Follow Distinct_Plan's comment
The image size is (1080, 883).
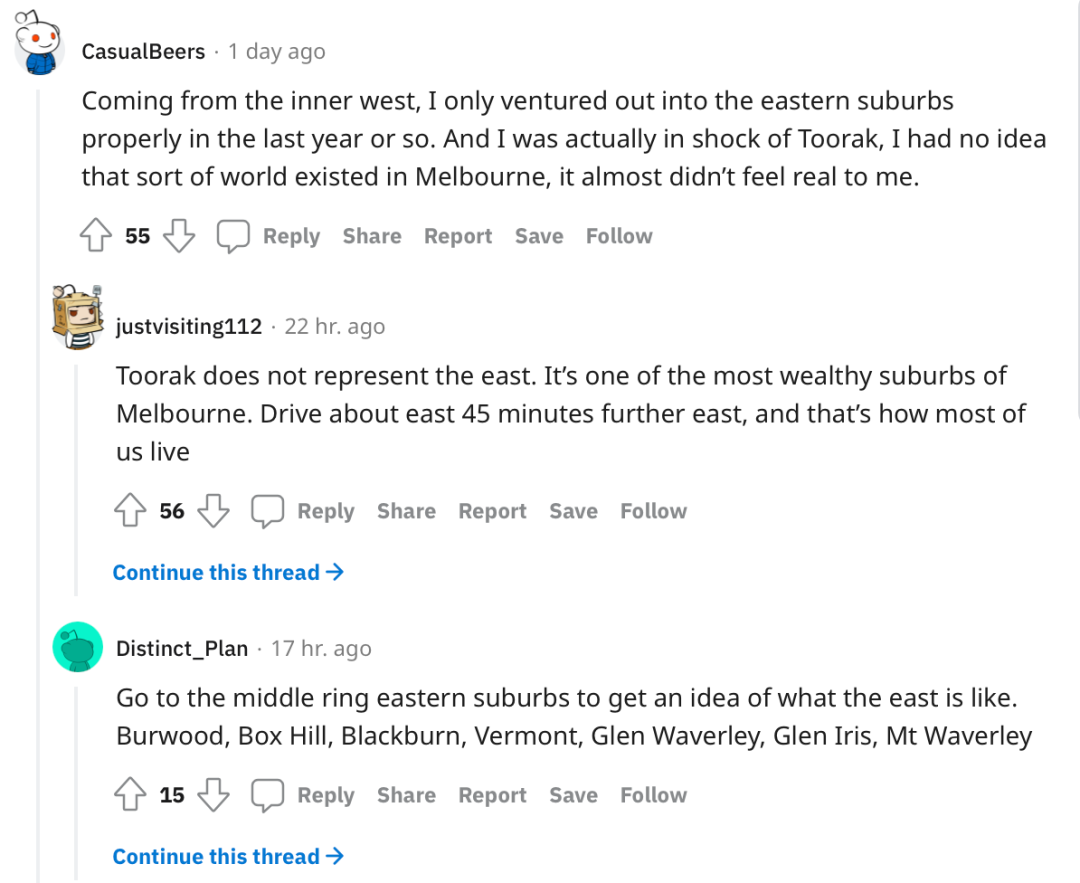coord(654,795)
